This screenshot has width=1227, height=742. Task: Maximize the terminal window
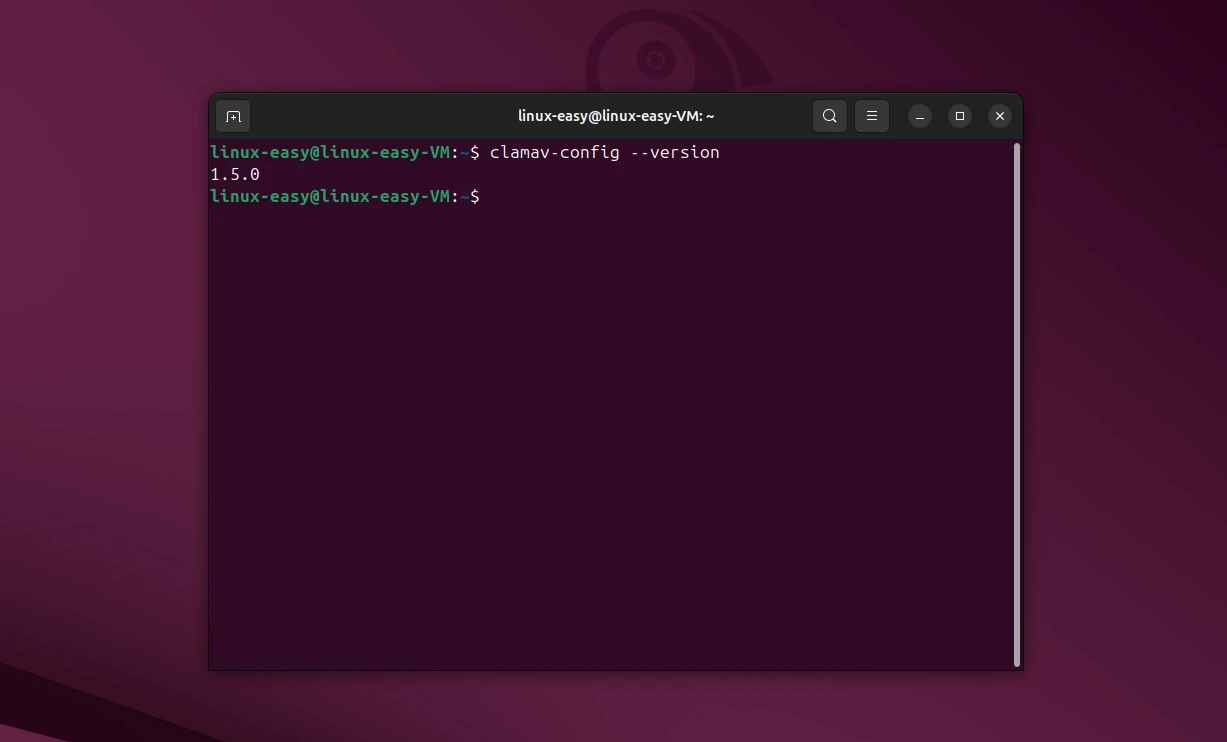click(959, 116)
